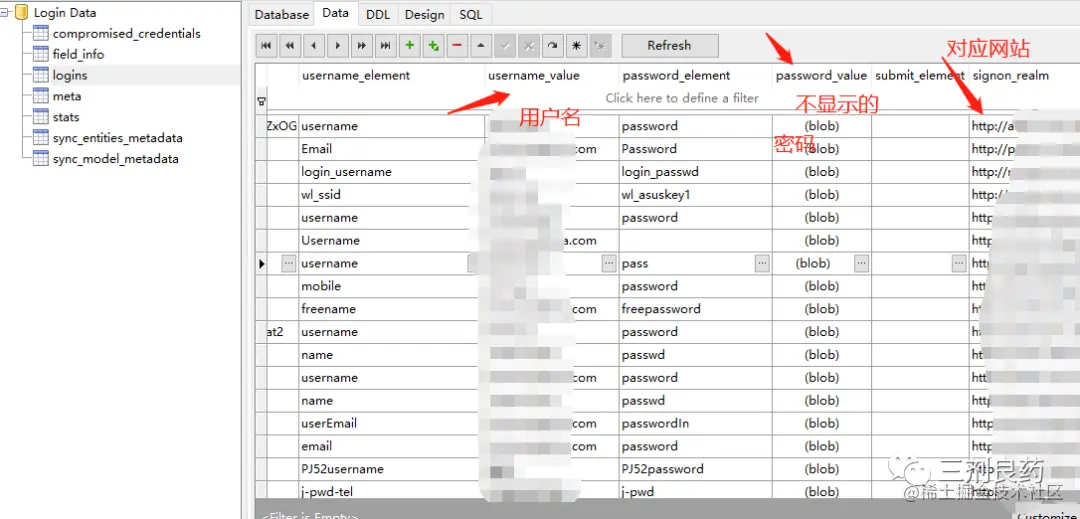Select sync_entities_metadata table
This screenshot has height=519, width=1080.
pos(117,138)
